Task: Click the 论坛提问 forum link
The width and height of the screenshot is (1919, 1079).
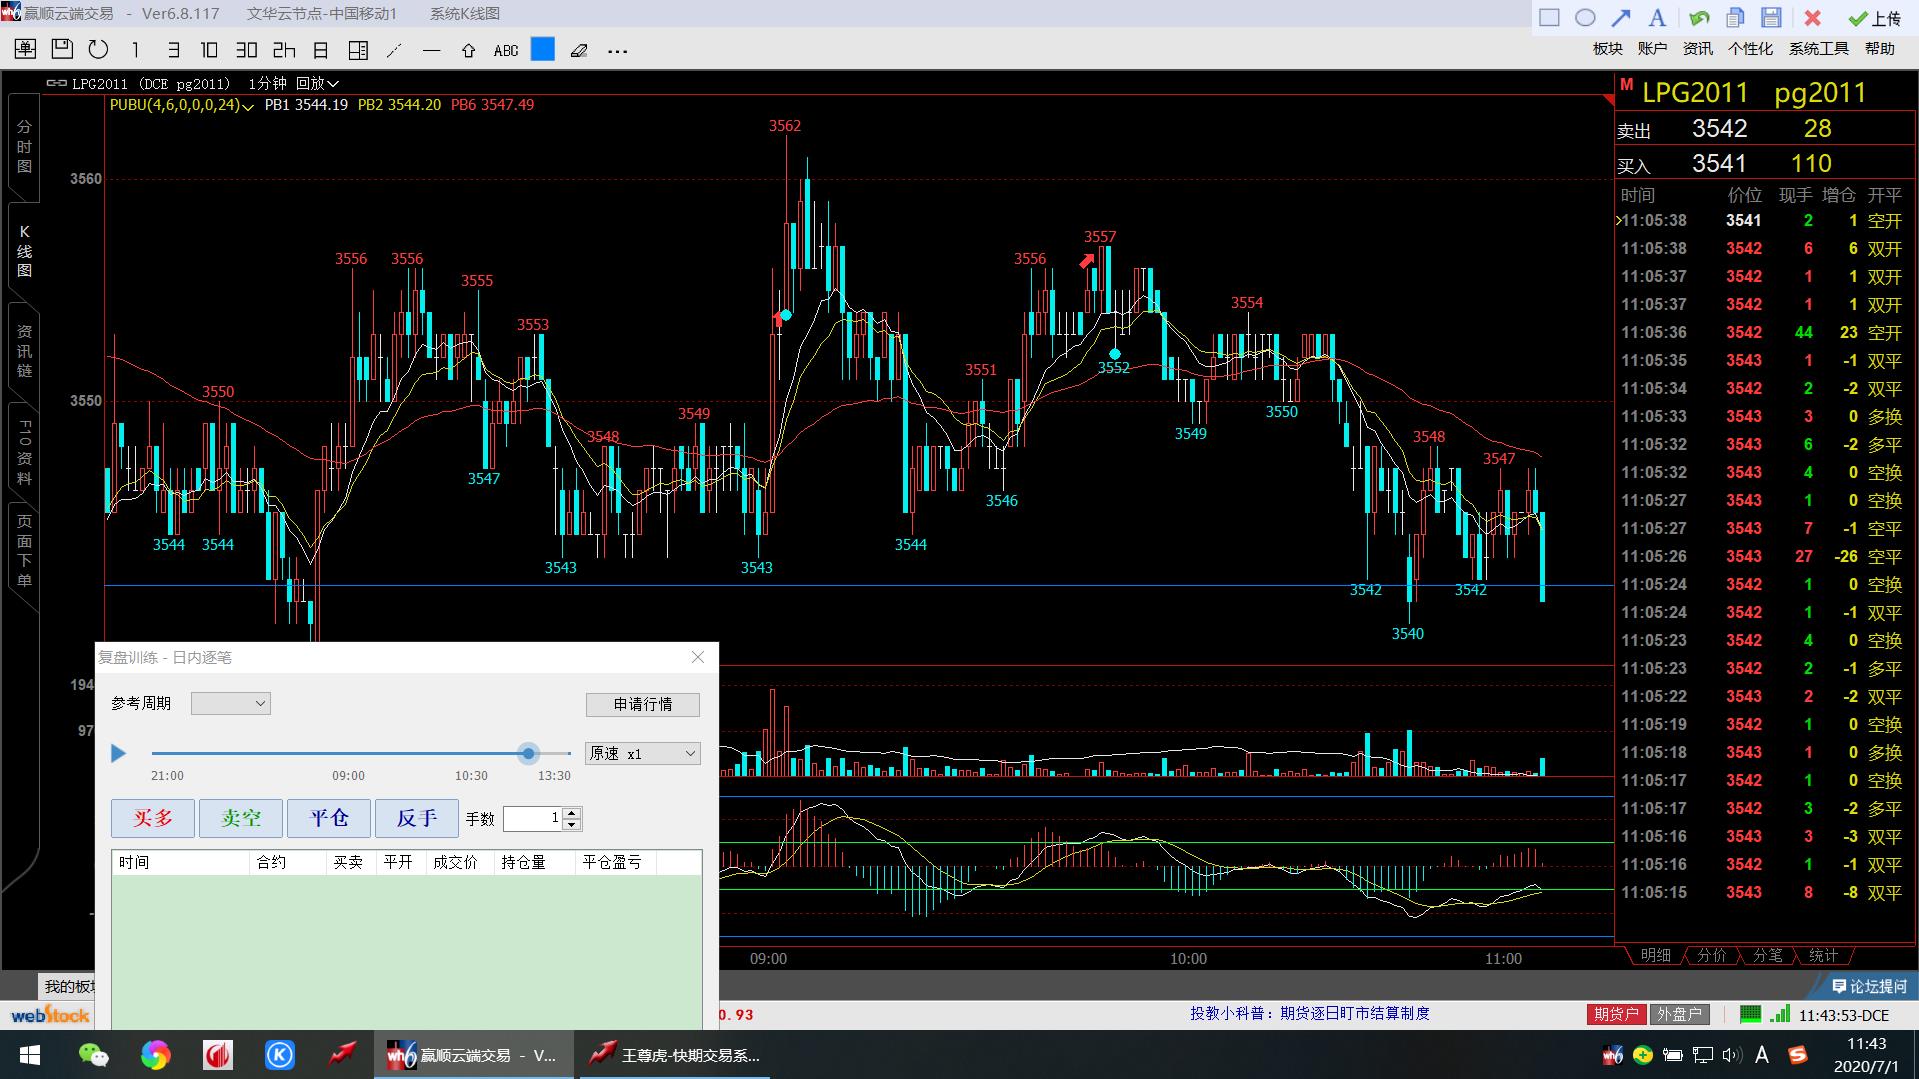Action: click(x=1870, y=986)
